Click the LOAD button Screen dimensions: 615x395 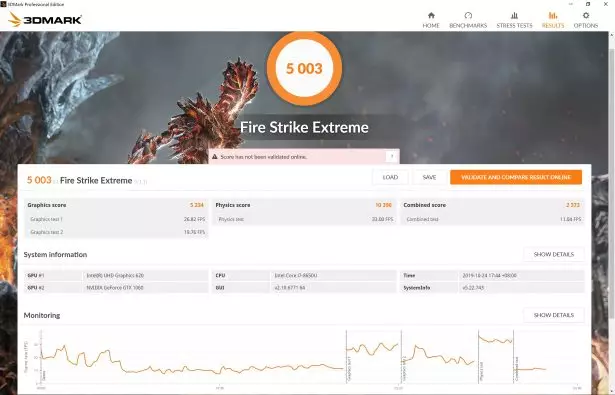[390, 177]
